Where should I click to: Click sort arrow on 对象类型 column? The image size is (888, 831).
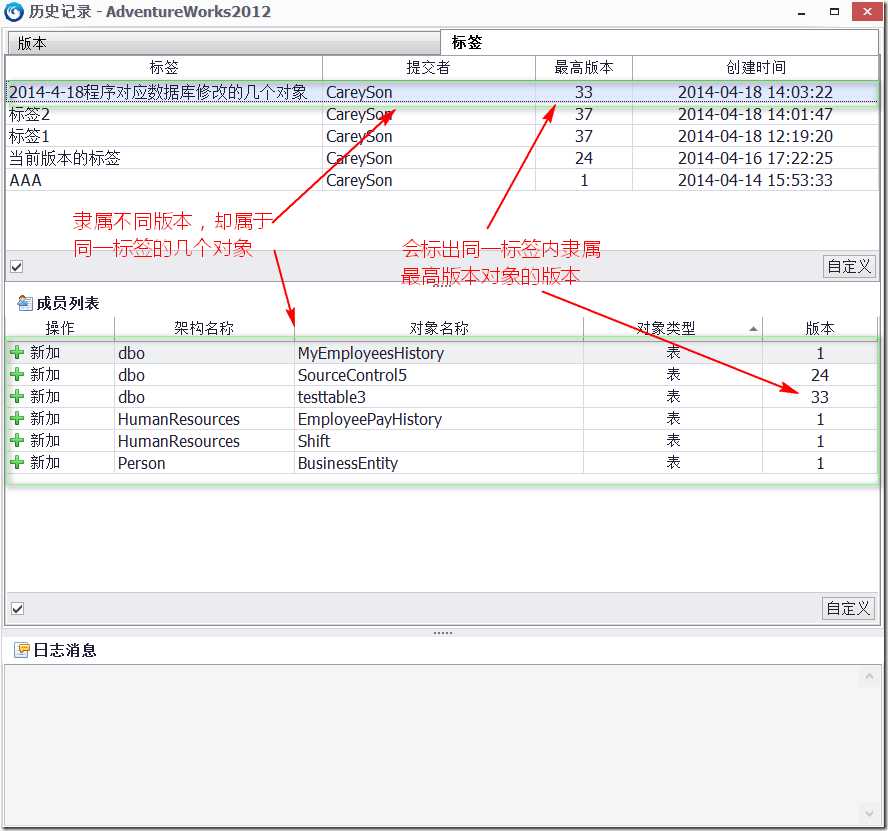coord(753,328)
